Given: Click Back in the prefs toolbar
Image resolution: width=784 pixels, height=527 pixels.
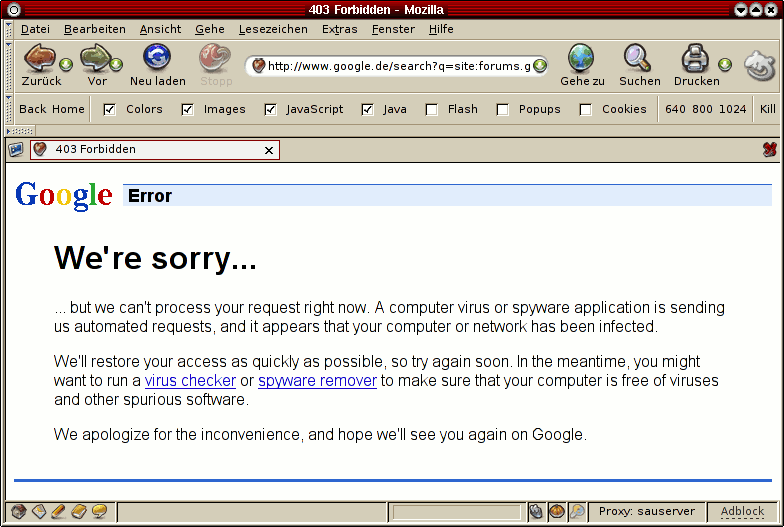Looking at the screenshot, I should 32,109.
